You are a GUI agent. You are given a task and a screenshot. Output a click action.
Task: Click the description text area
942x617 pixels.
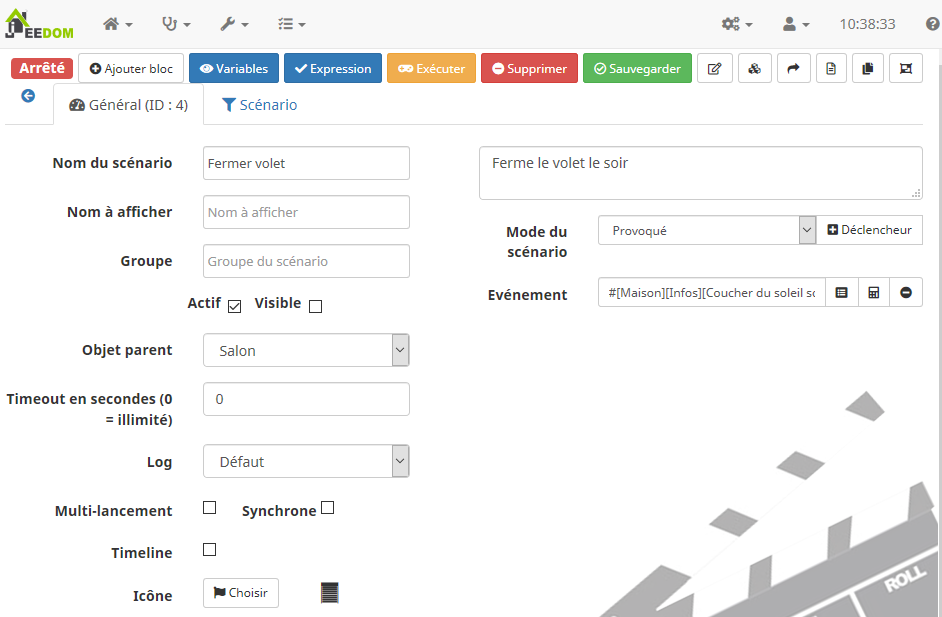coord(700,173)
